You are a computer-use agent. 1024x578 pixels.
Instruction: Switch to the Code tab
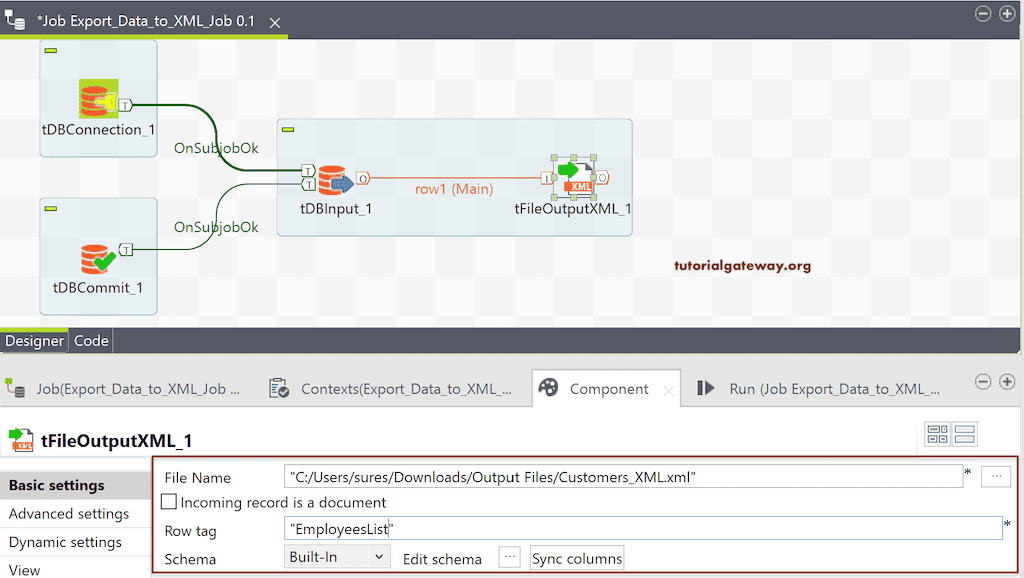click(90, 340)
